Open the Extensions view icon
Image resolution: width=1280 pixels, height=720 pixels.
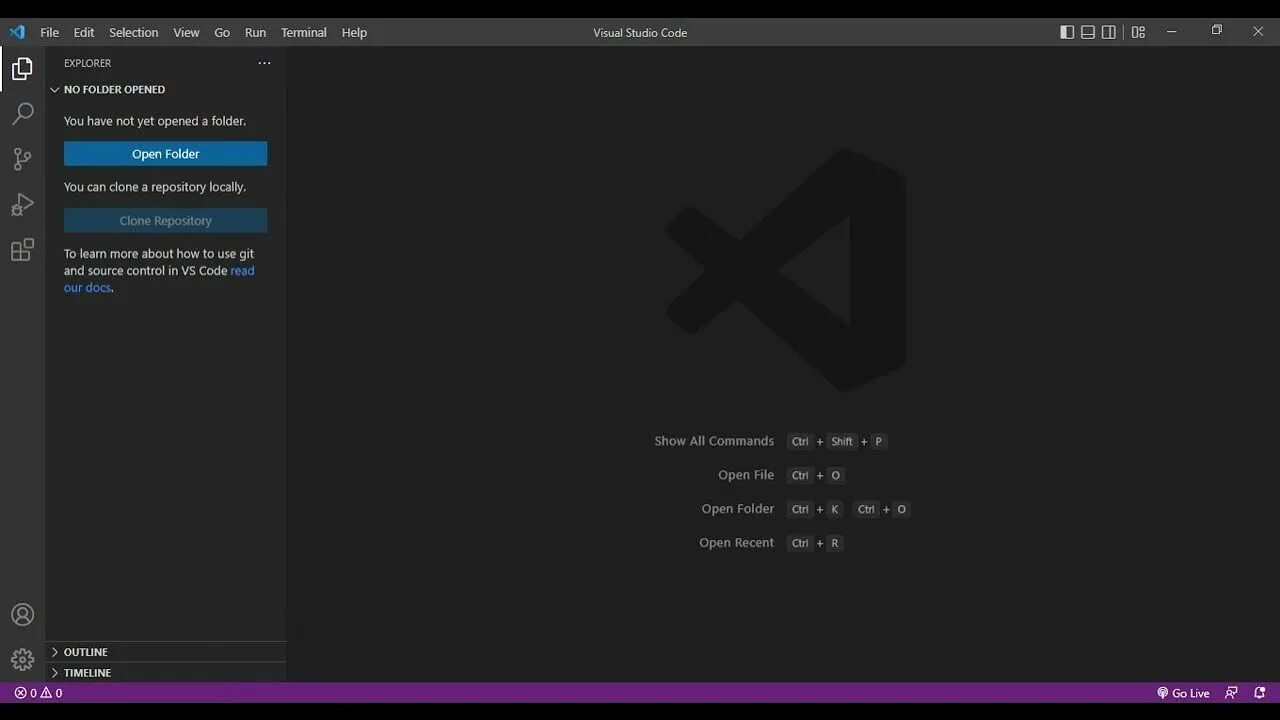22,250
